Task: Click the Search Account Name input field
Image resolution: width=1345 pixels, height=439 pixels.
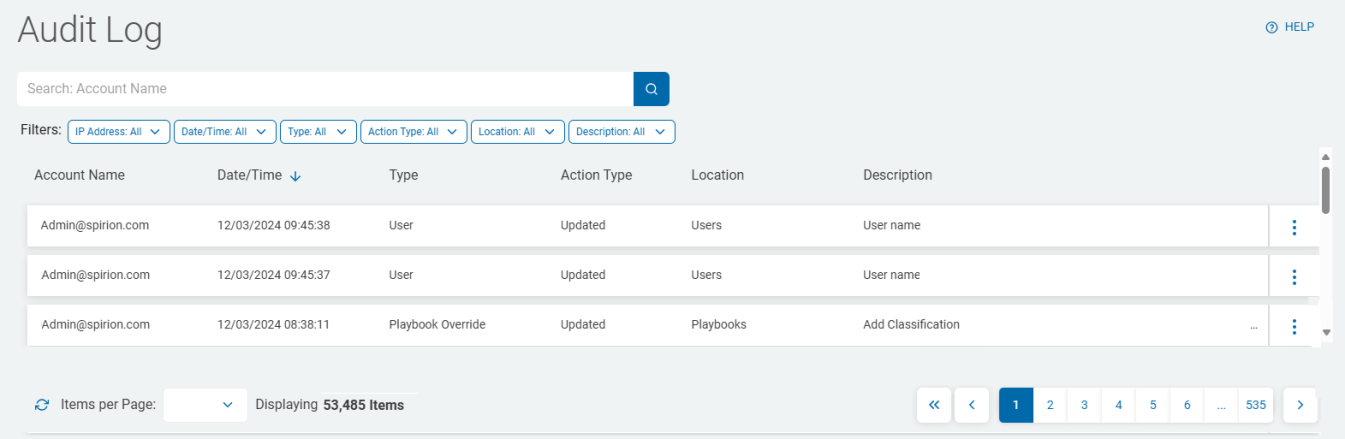Action: 325,89
